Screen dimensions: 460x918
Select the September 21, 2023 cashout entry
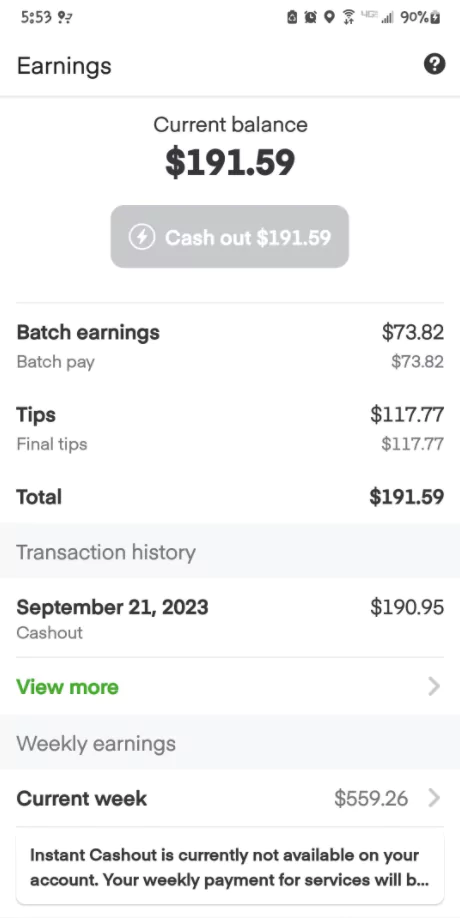point(230,618)
